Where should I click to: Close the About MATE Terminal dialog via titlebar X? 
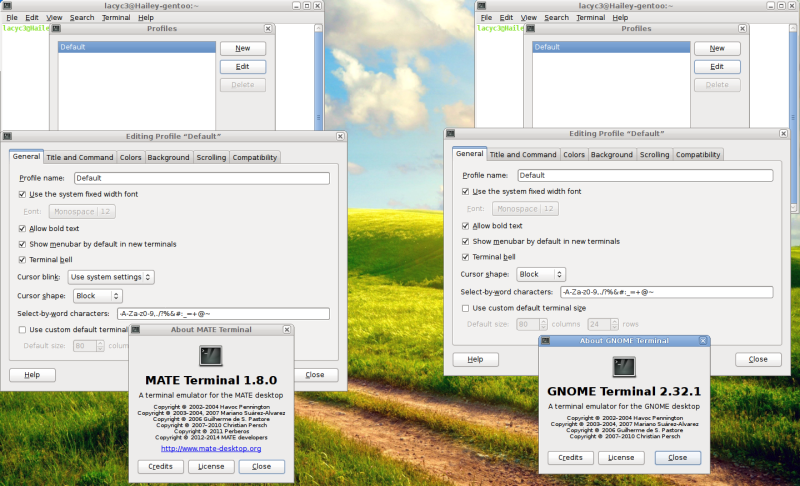287,329
